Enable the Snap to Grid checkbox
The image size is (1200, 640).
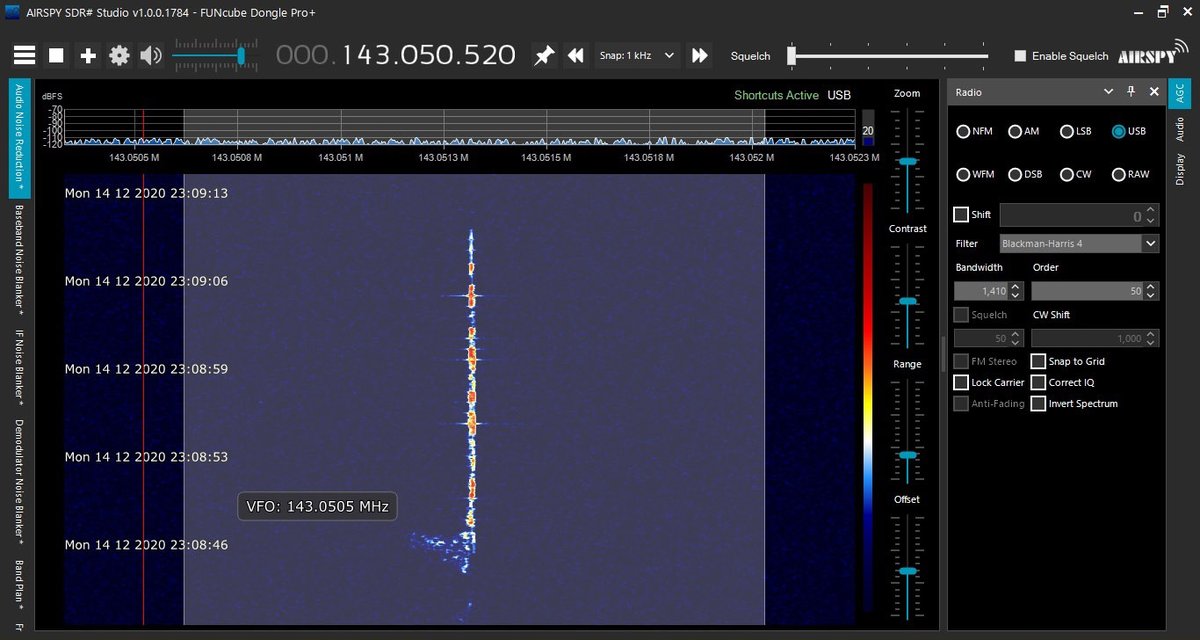pos(1039,361)
